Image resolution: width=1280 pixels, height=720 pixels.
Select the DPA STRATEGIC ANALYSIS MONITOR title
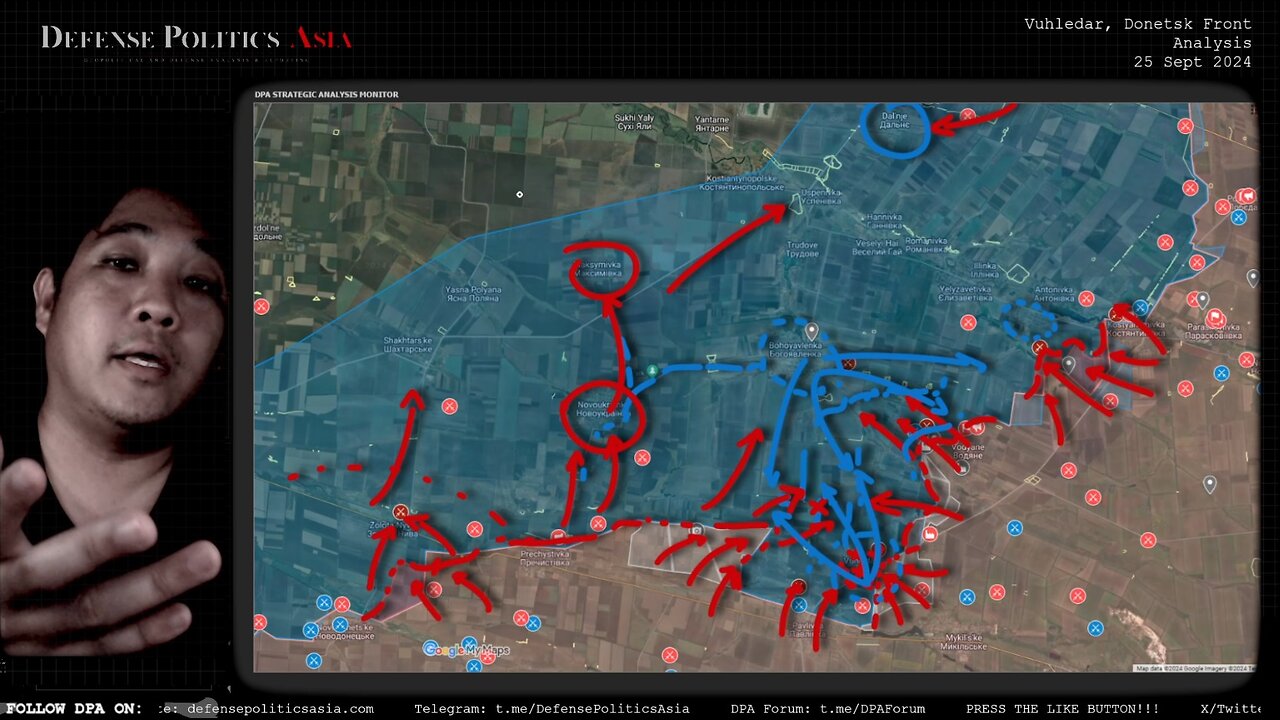click(326, 95)
